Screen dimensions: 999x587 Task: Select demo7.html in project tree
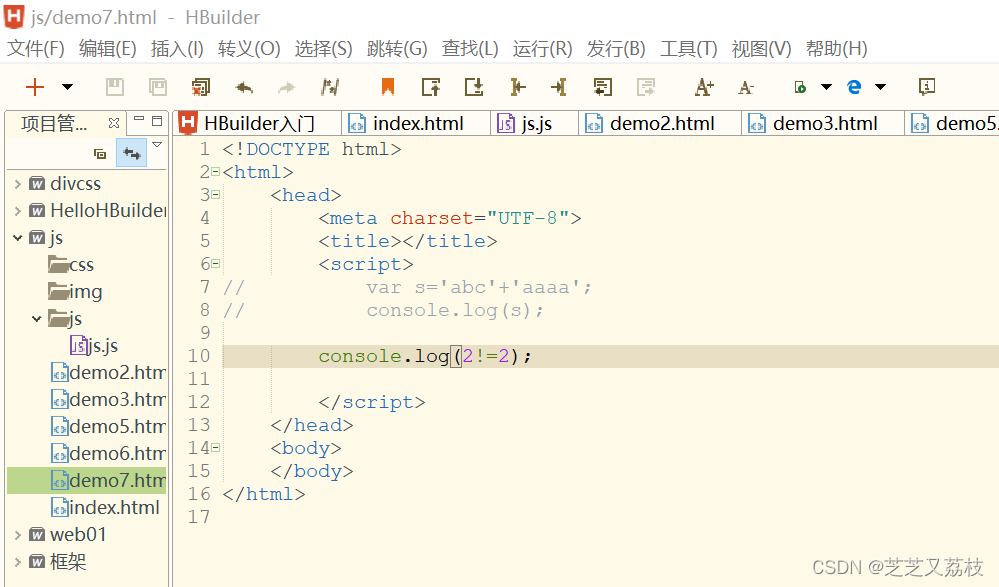[x=108, y=480]
